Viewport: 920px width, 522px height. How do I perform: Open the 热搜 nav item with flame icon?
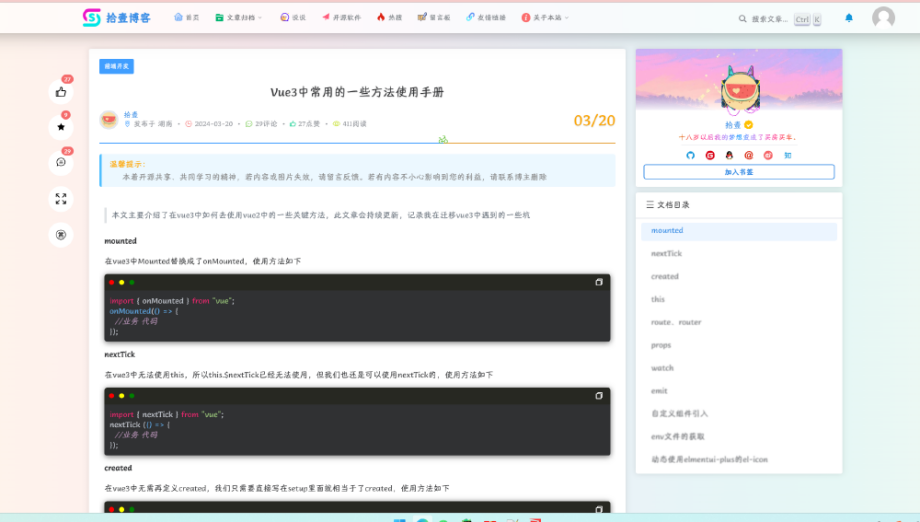click(390, 18)
